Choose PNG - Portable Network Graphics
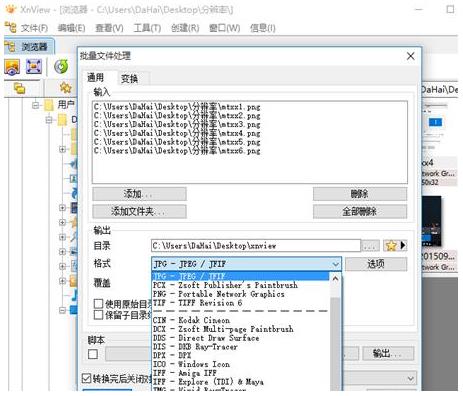Viewport: 463px width, 396px height. (x=240, y=294)
